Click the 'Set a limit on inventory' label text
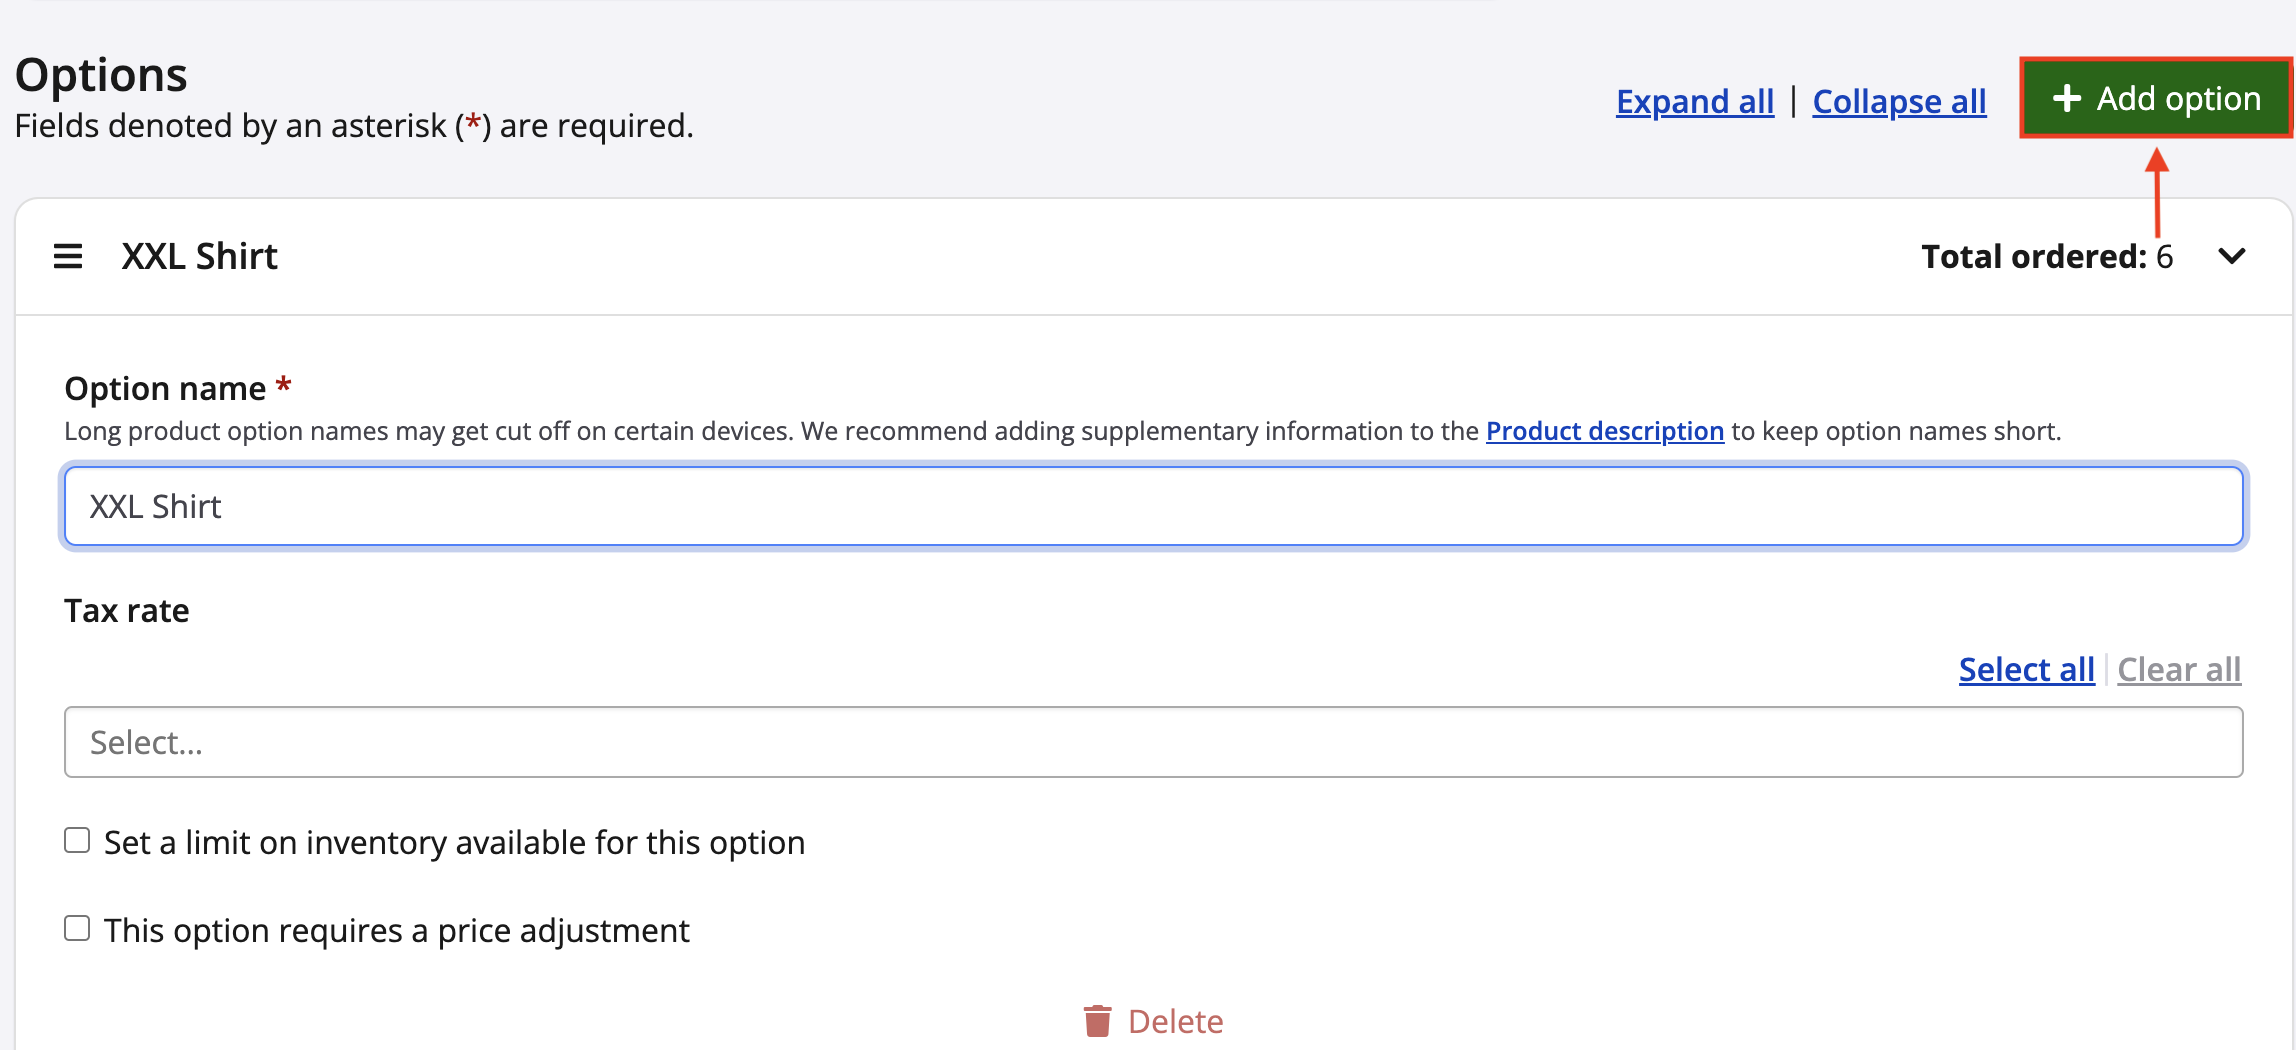The width and height of the screenshot is (2296, 1050). pyautogui.click(x=454, y=843)
